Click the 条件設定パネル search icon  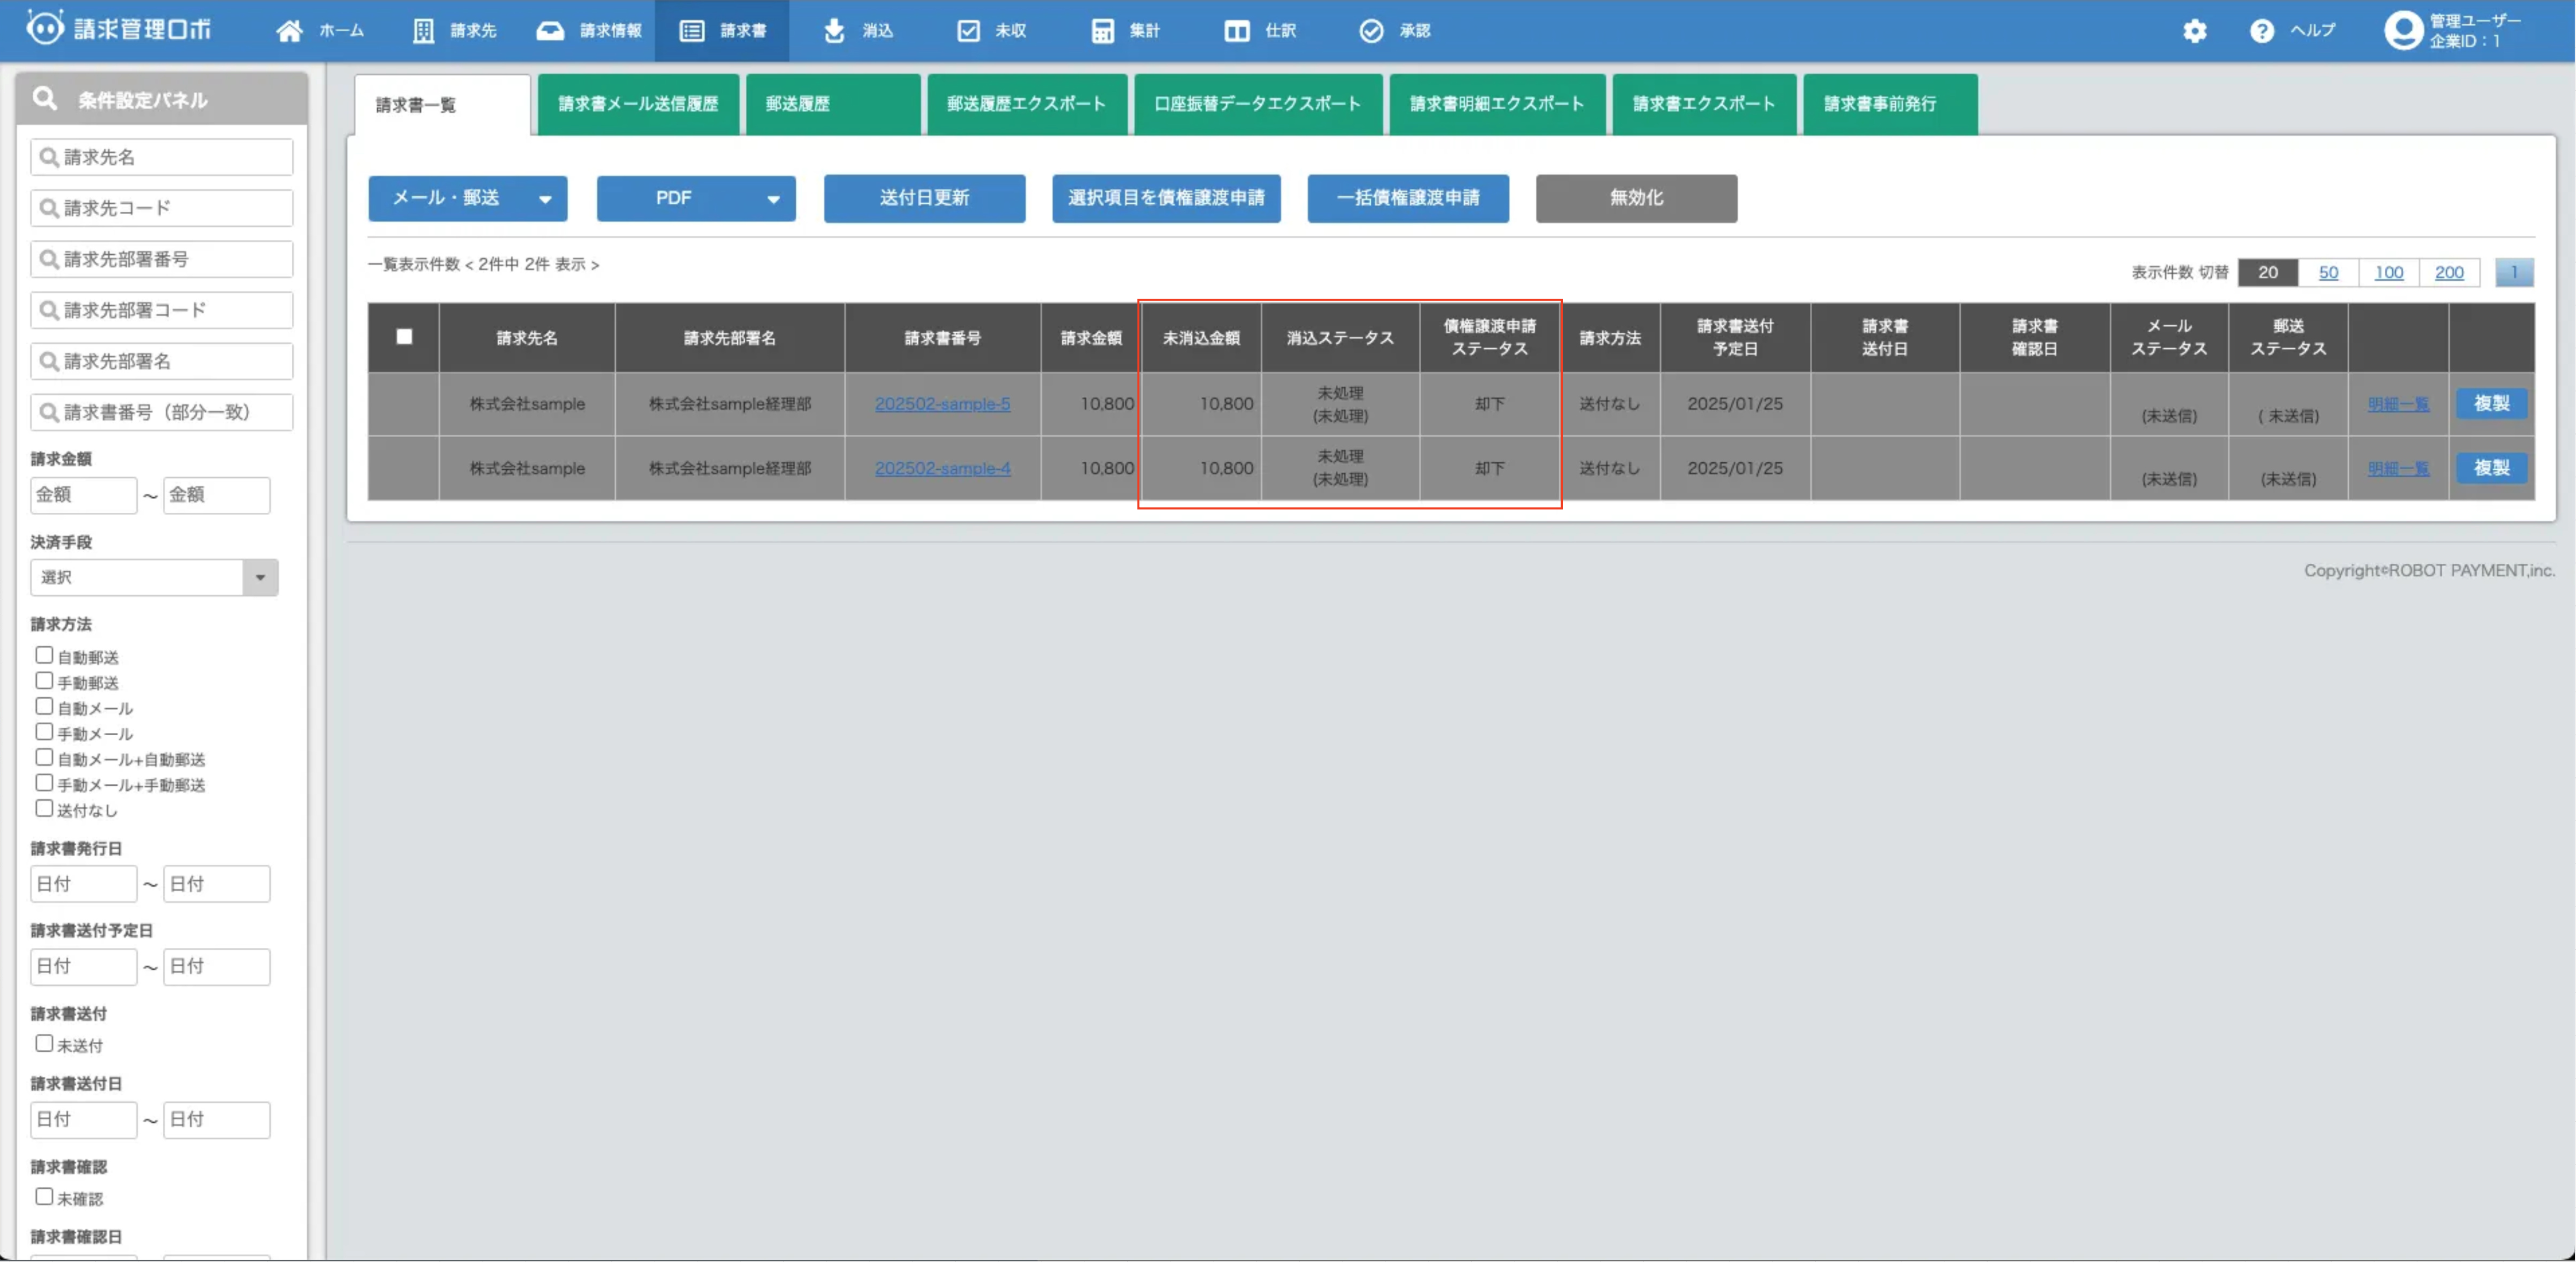click(x=45, y=98)
